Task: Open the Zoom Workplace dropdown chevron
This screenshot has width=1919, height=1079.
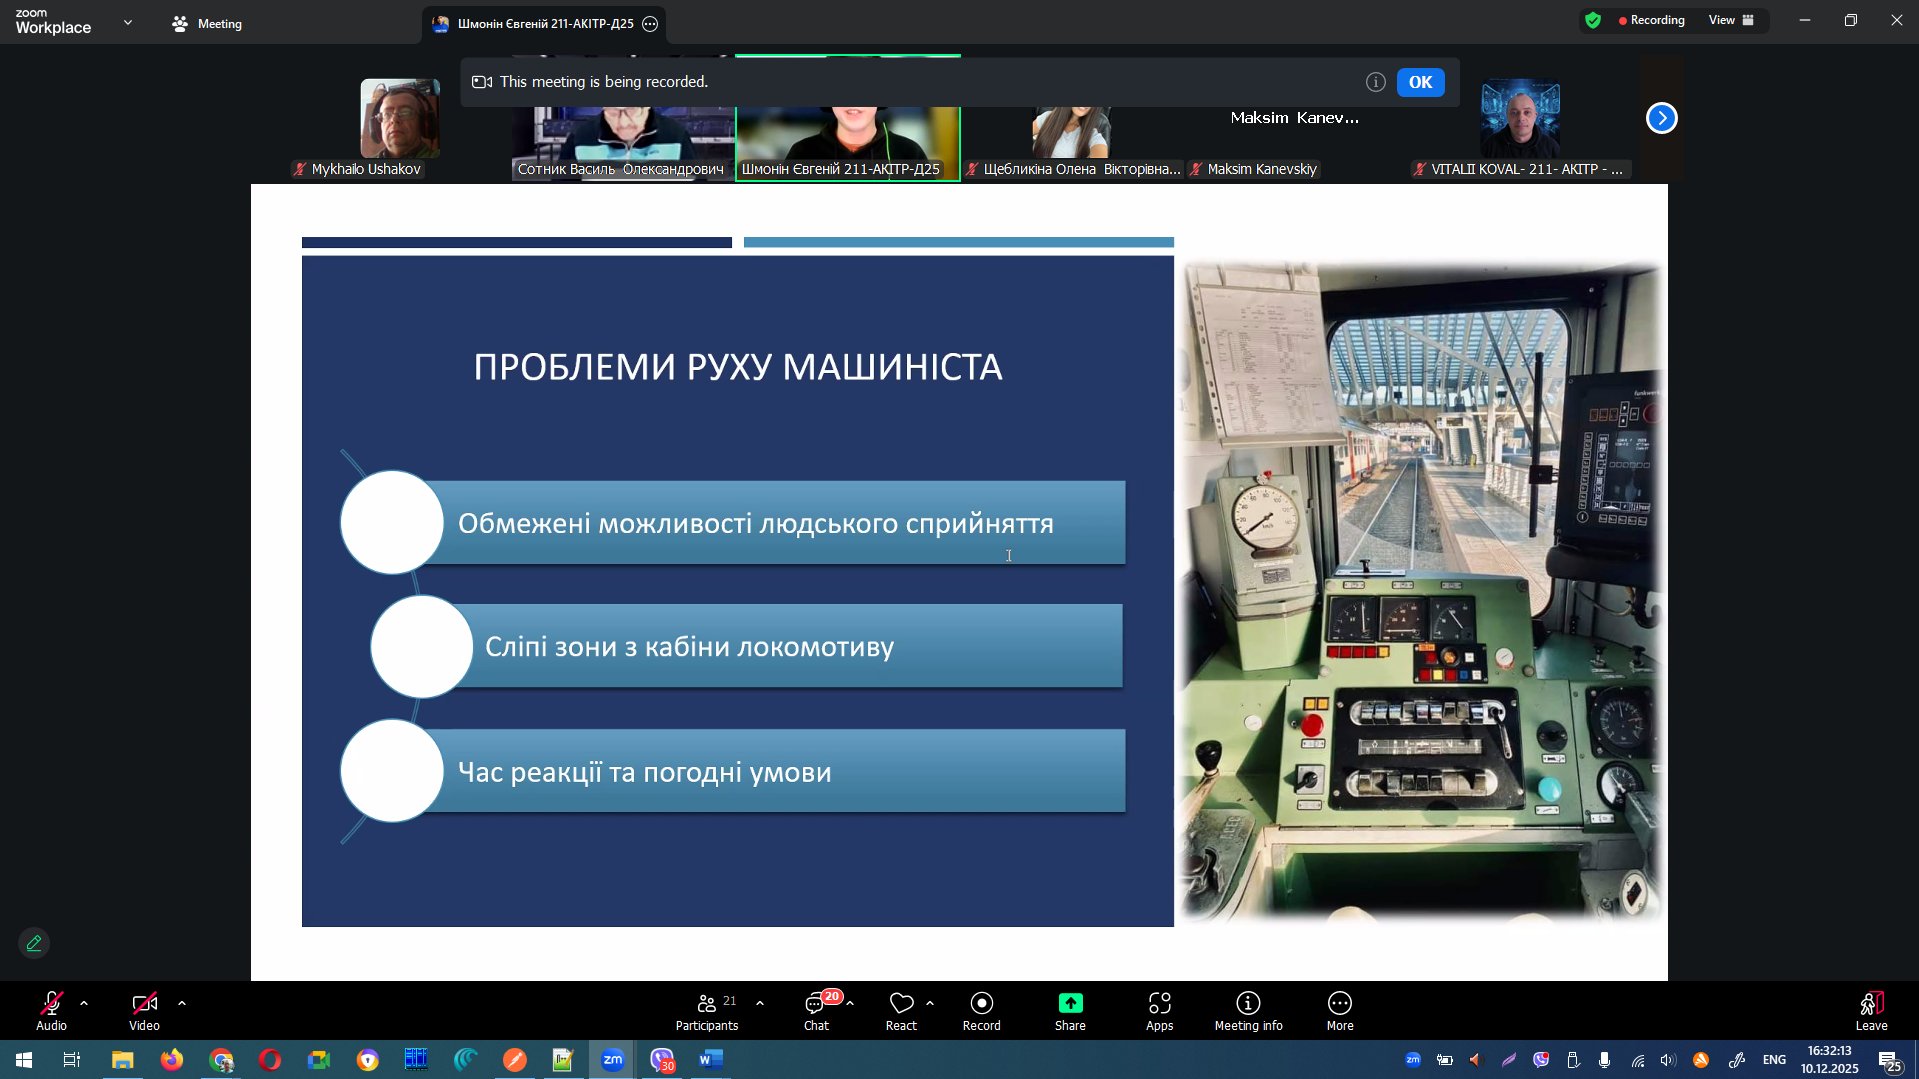Action: coord(128,22)
